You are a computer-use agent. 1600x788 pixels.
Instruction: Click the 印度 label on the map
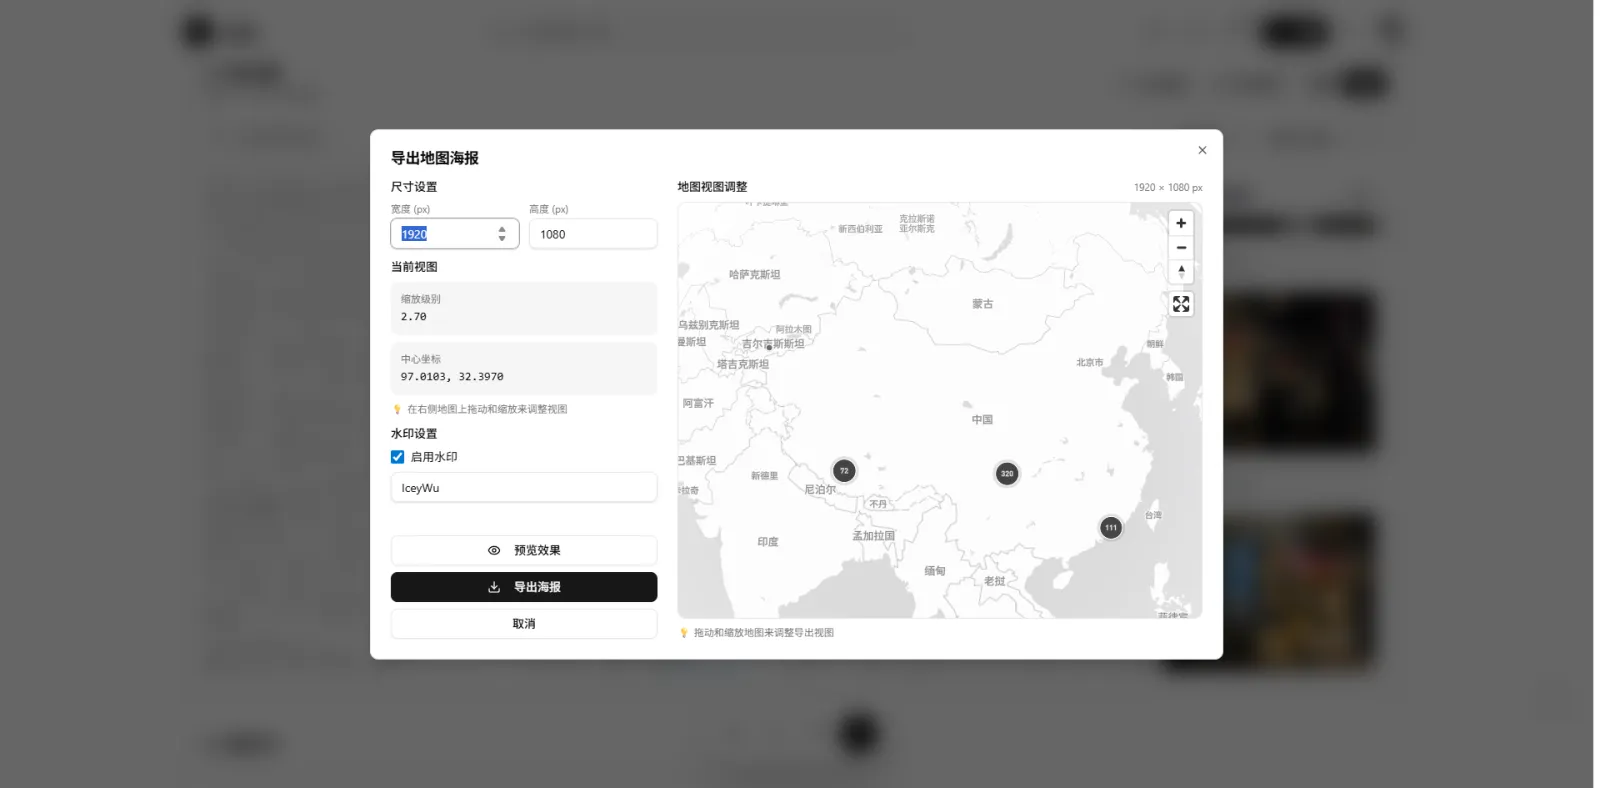pos(768,542)
